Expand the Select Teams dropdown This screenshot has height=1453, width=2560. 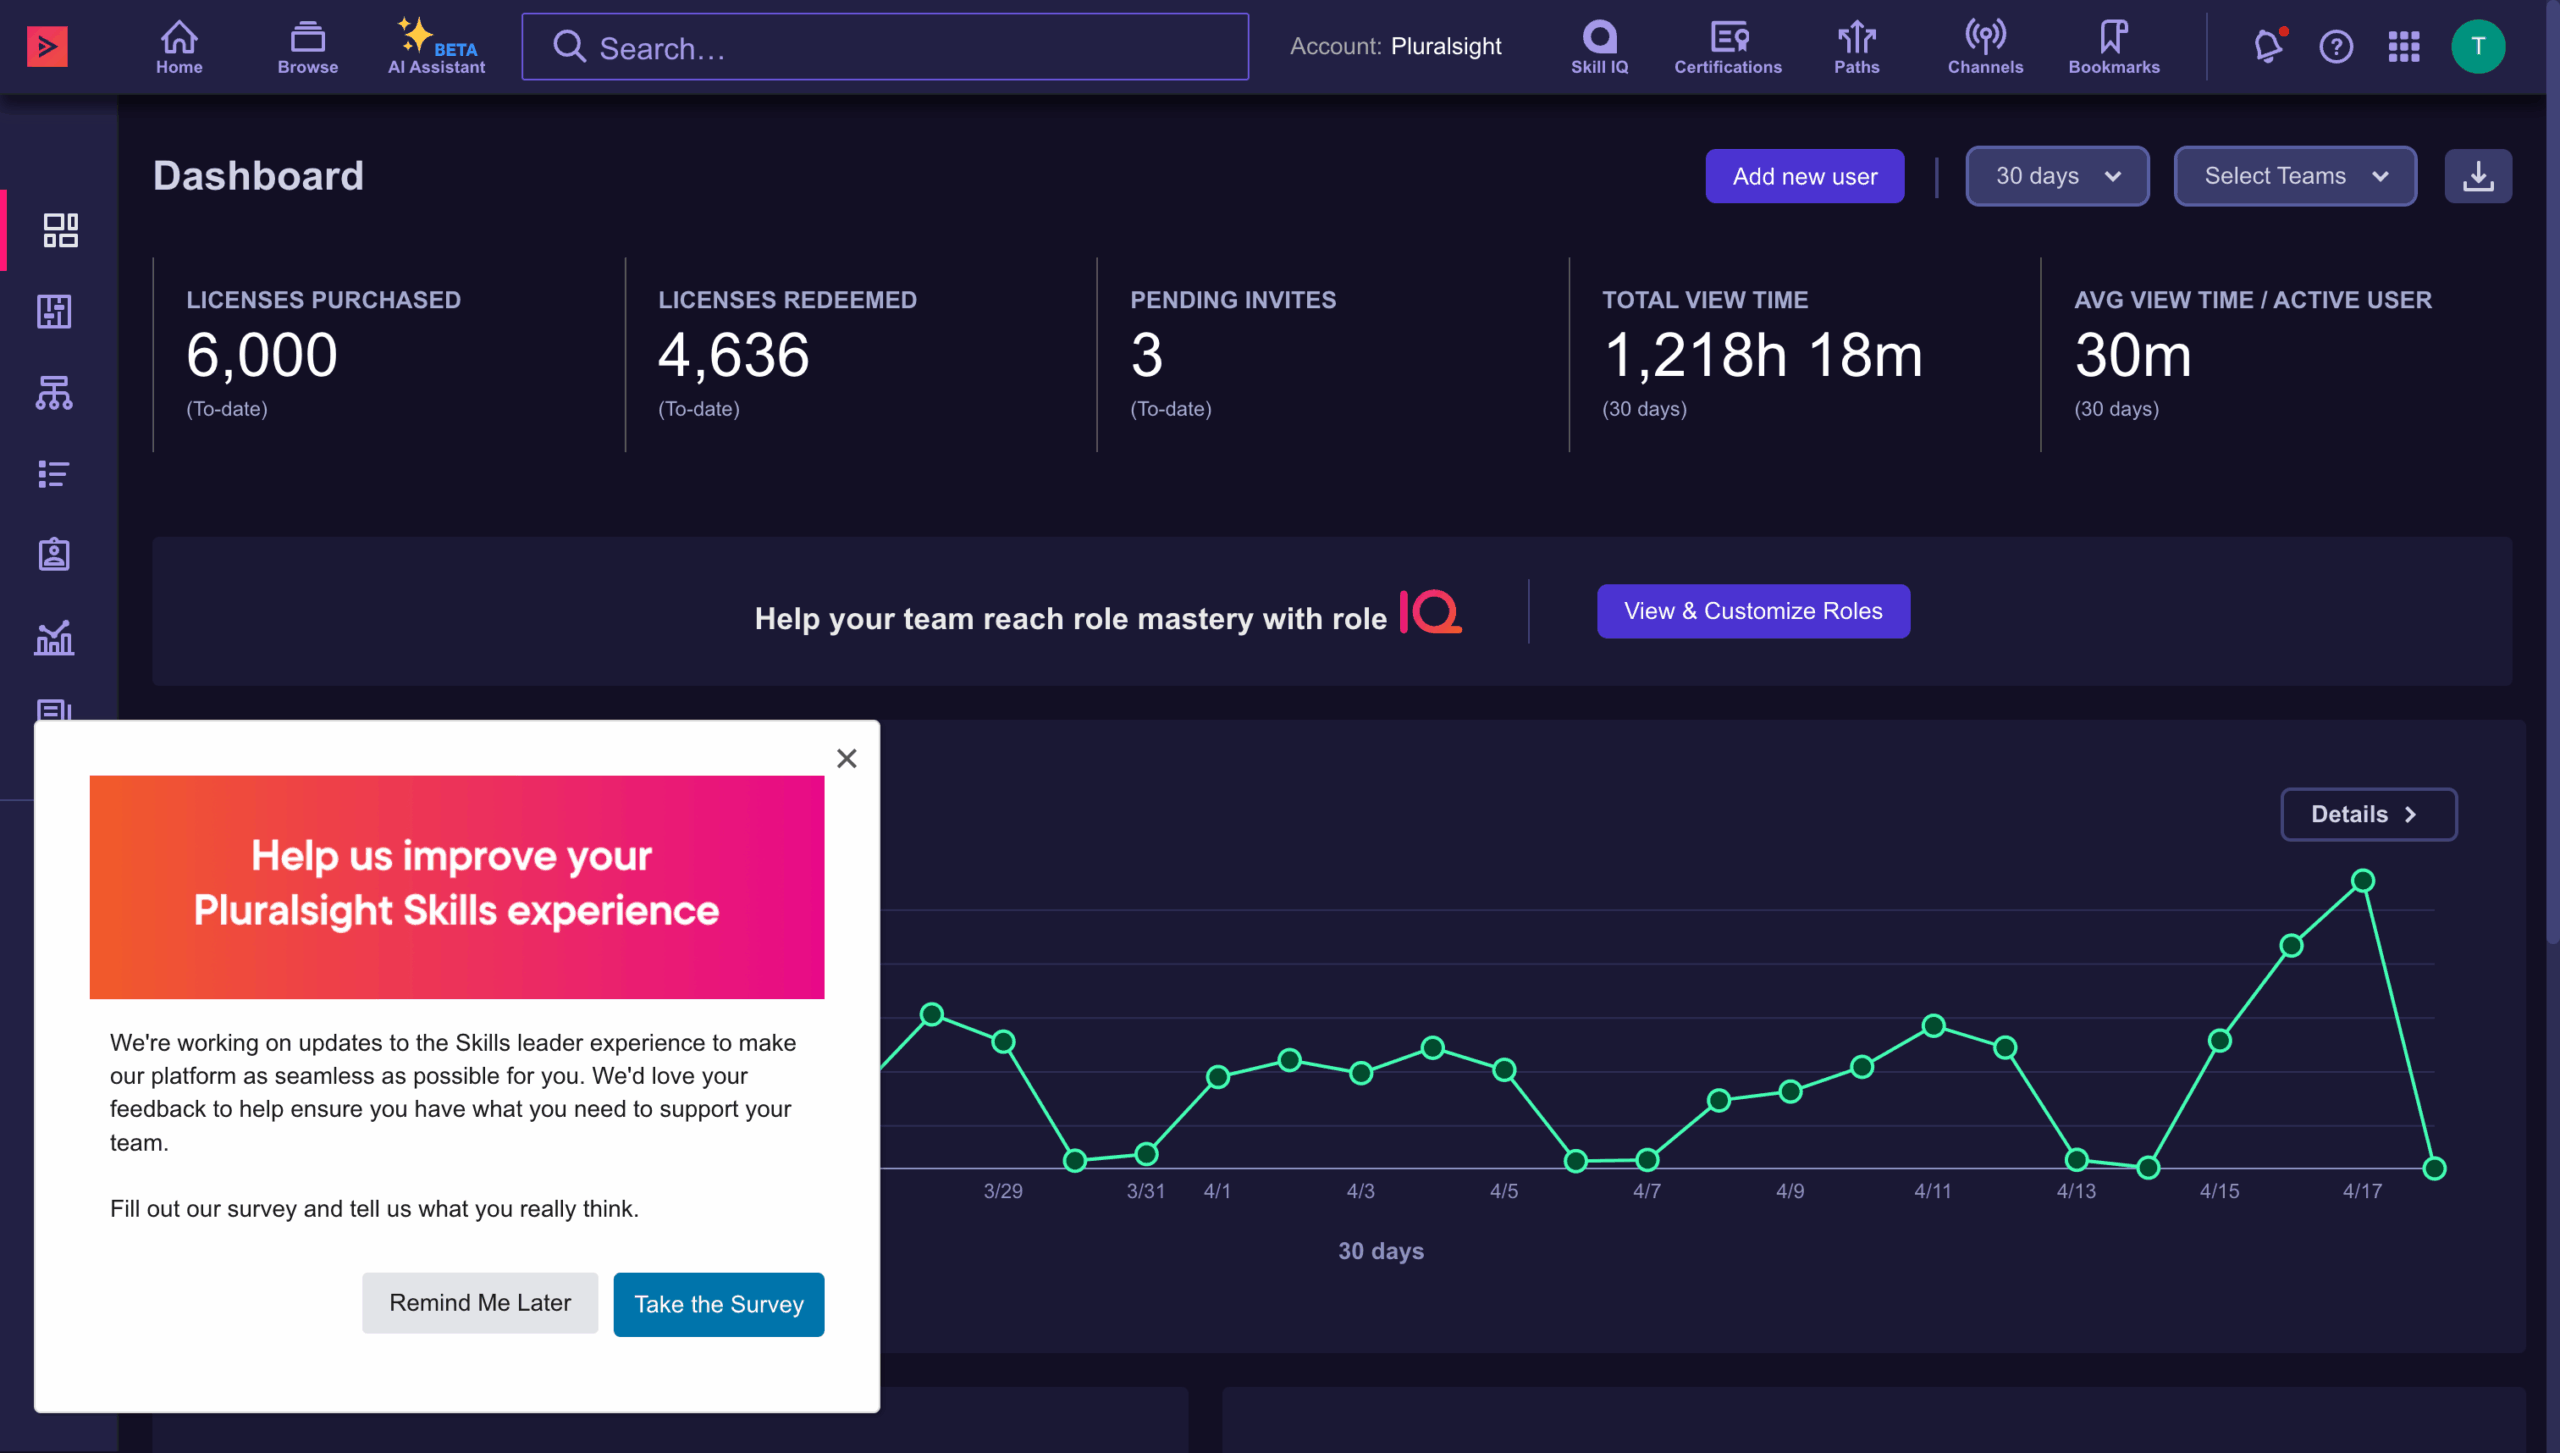pos(2294,176)
